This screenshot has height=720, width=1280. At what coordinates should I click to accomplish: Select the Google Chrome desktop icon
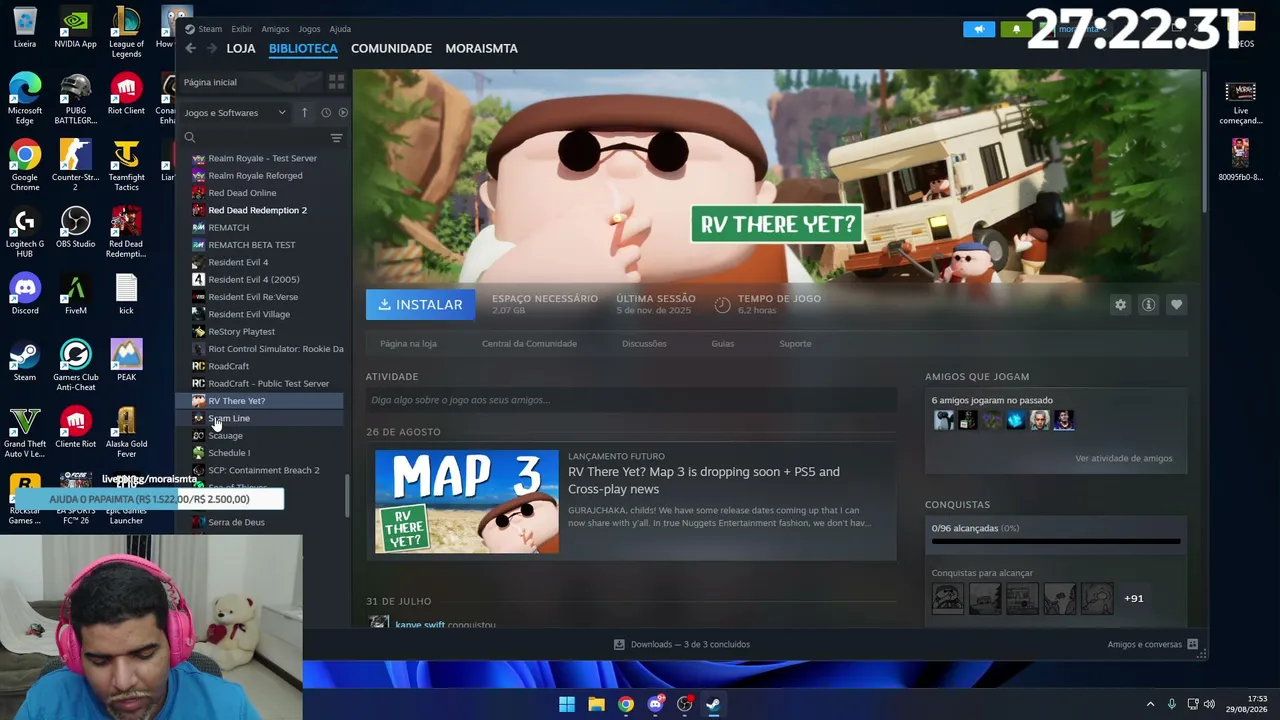coord(25,166)
